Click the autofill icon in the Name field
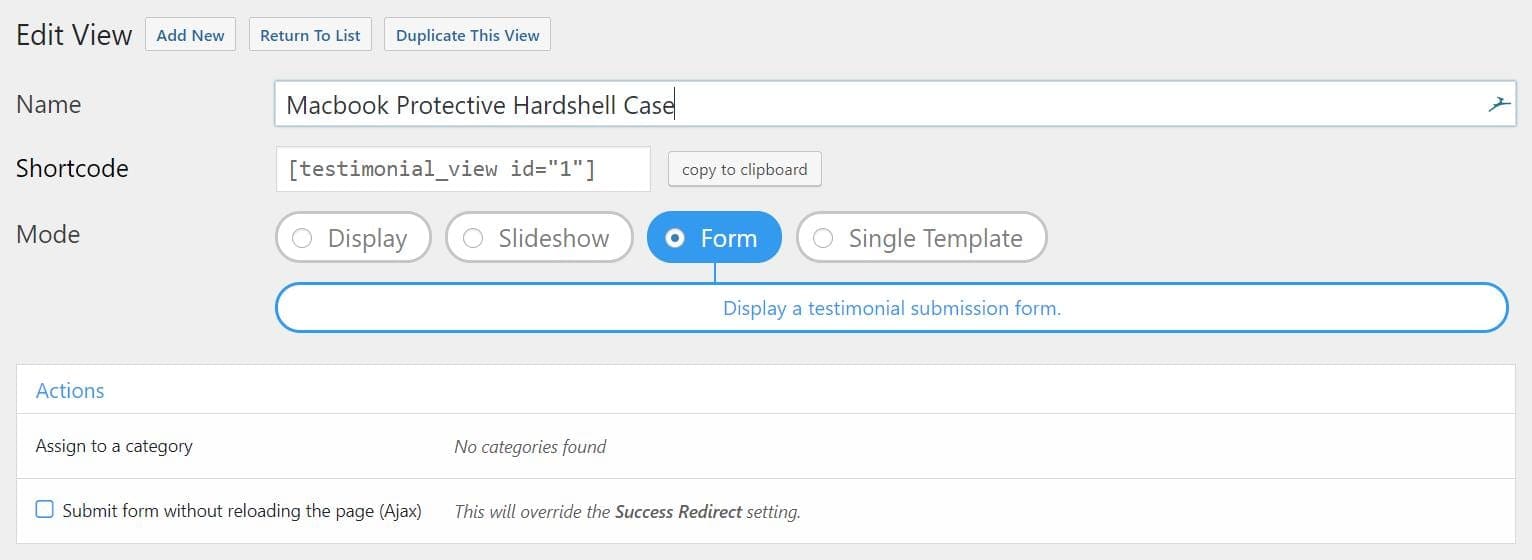This screenshot has width=1532, height=560. click(x=1497, y=104)
